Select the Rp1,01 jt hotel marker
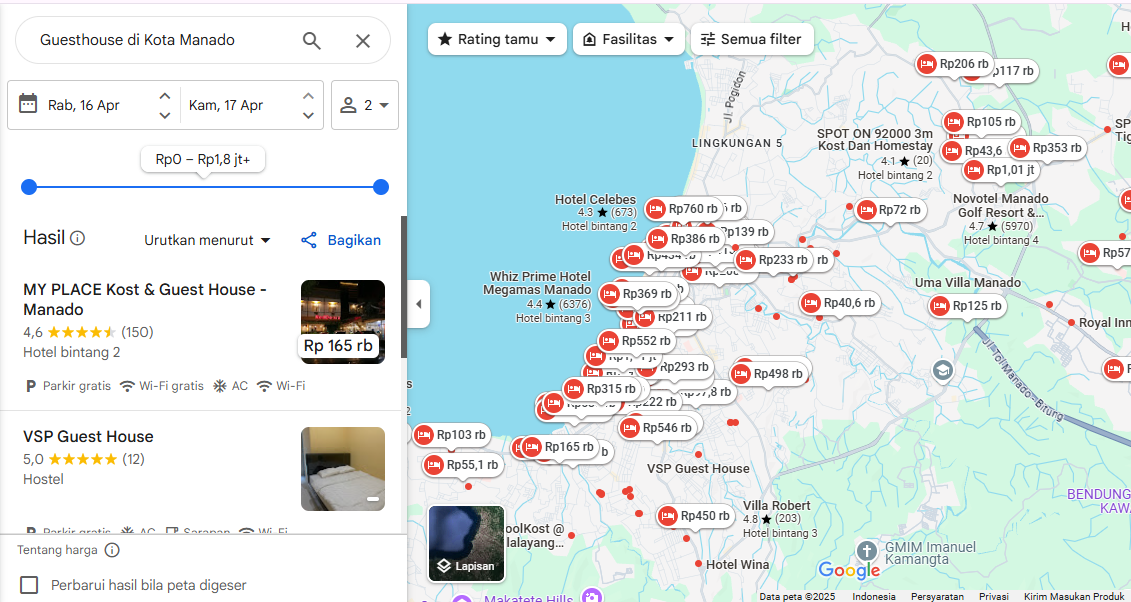Viewport: 1131px width, 602px height. pos(1001,171)
